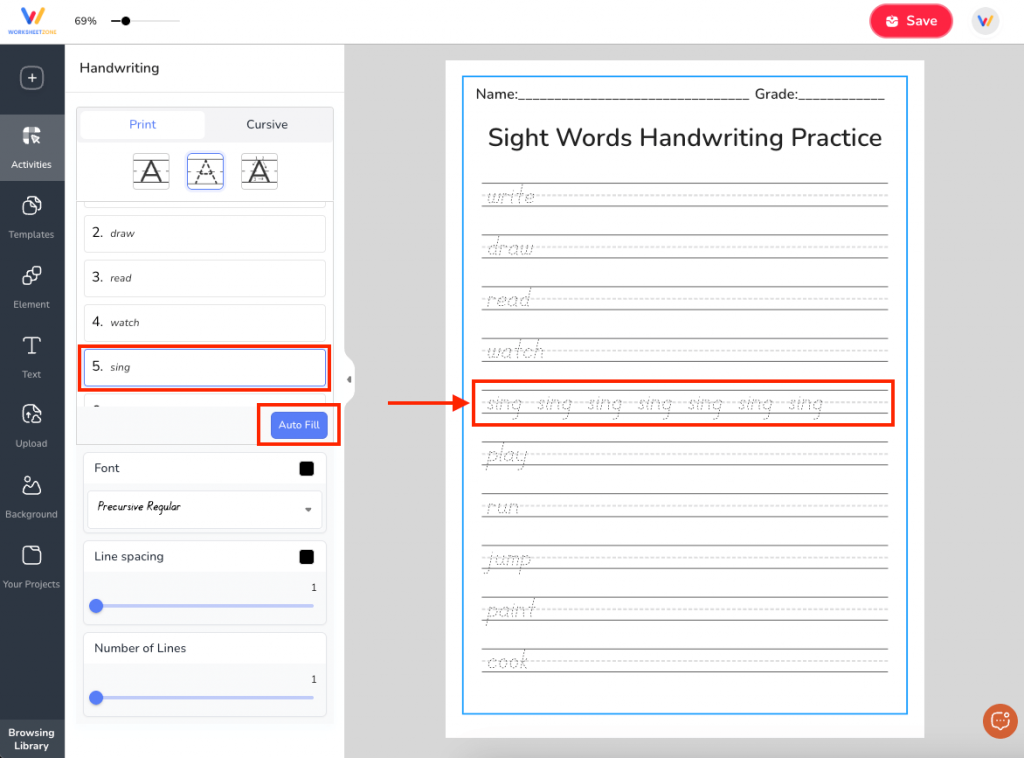Screen dimensions: 1024x758
Task: Open the workspace avatar menu
Action: [985, 20]
